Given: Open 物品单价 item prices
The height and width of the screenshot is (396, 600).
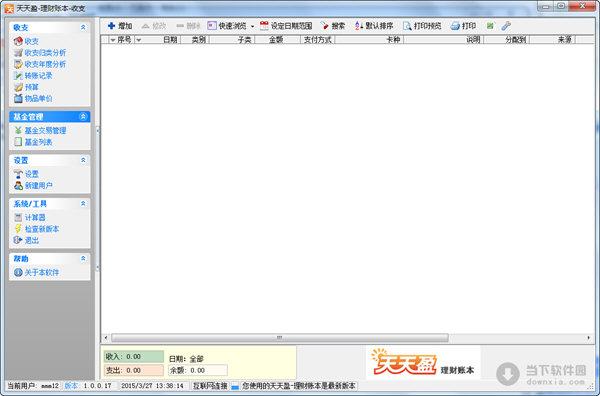Looking at the screenshot, I should click(33, 99).
